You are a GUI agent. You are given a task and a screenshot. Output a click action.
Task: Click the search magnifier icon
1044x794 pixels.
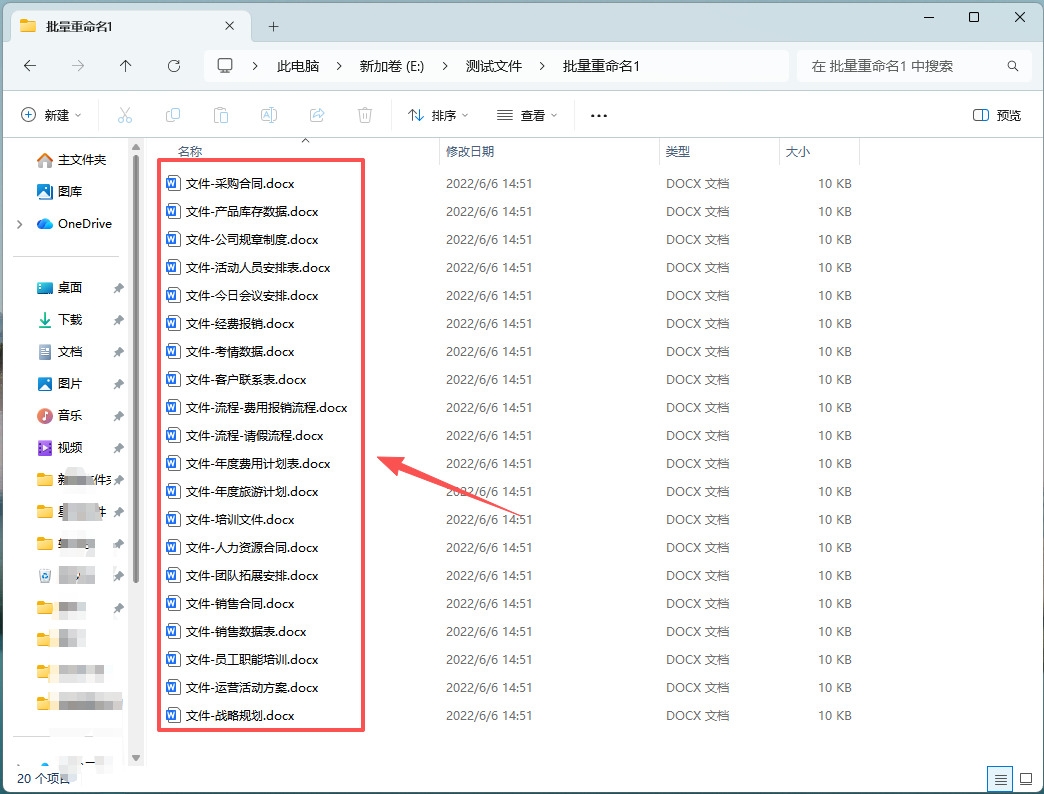[x=1013, y=66]
